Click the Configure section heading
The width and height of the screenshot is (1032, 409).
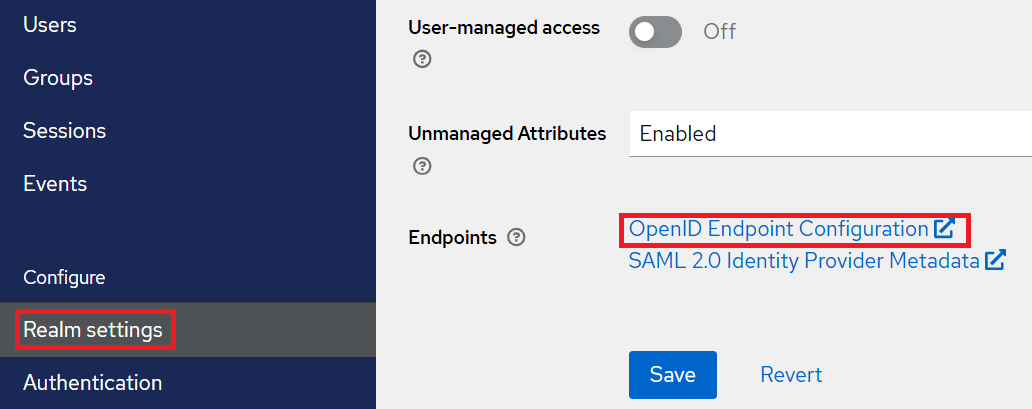[64, 277]
